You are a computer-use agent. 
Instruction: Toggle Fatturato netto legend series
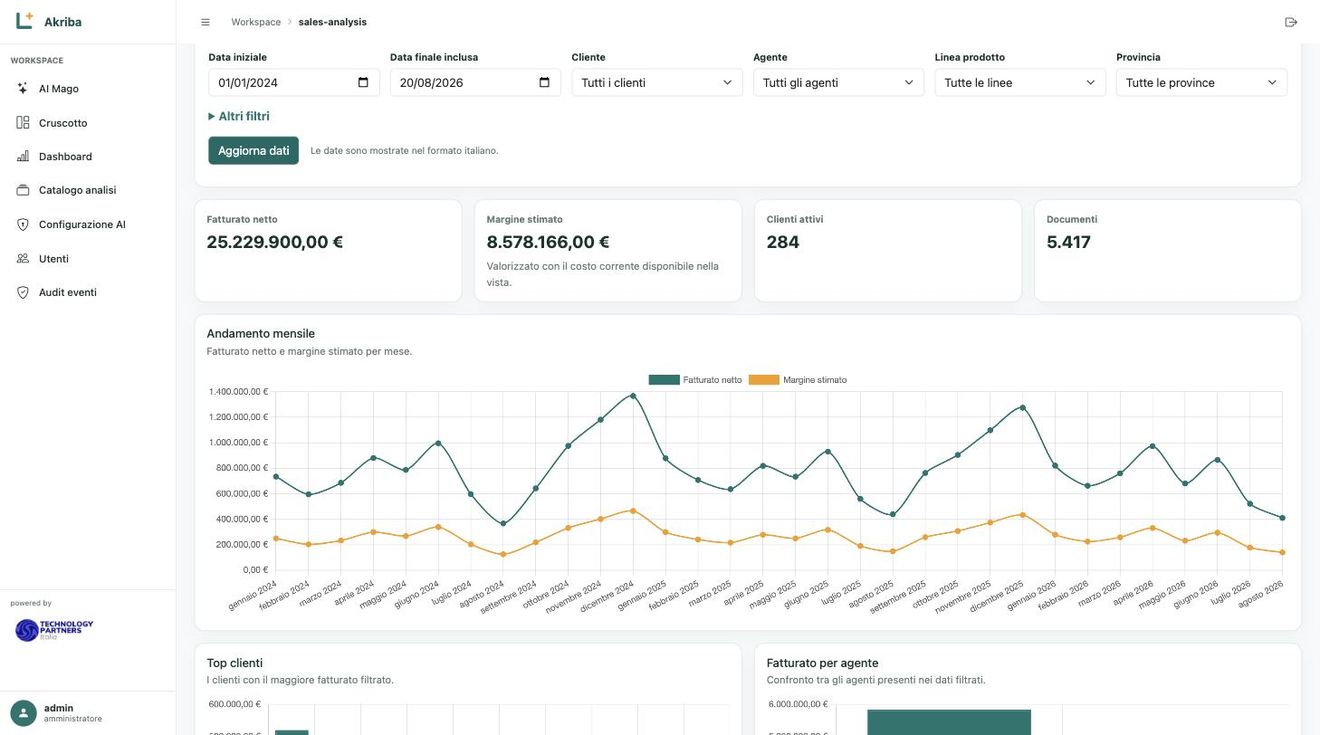pos(695,380)
